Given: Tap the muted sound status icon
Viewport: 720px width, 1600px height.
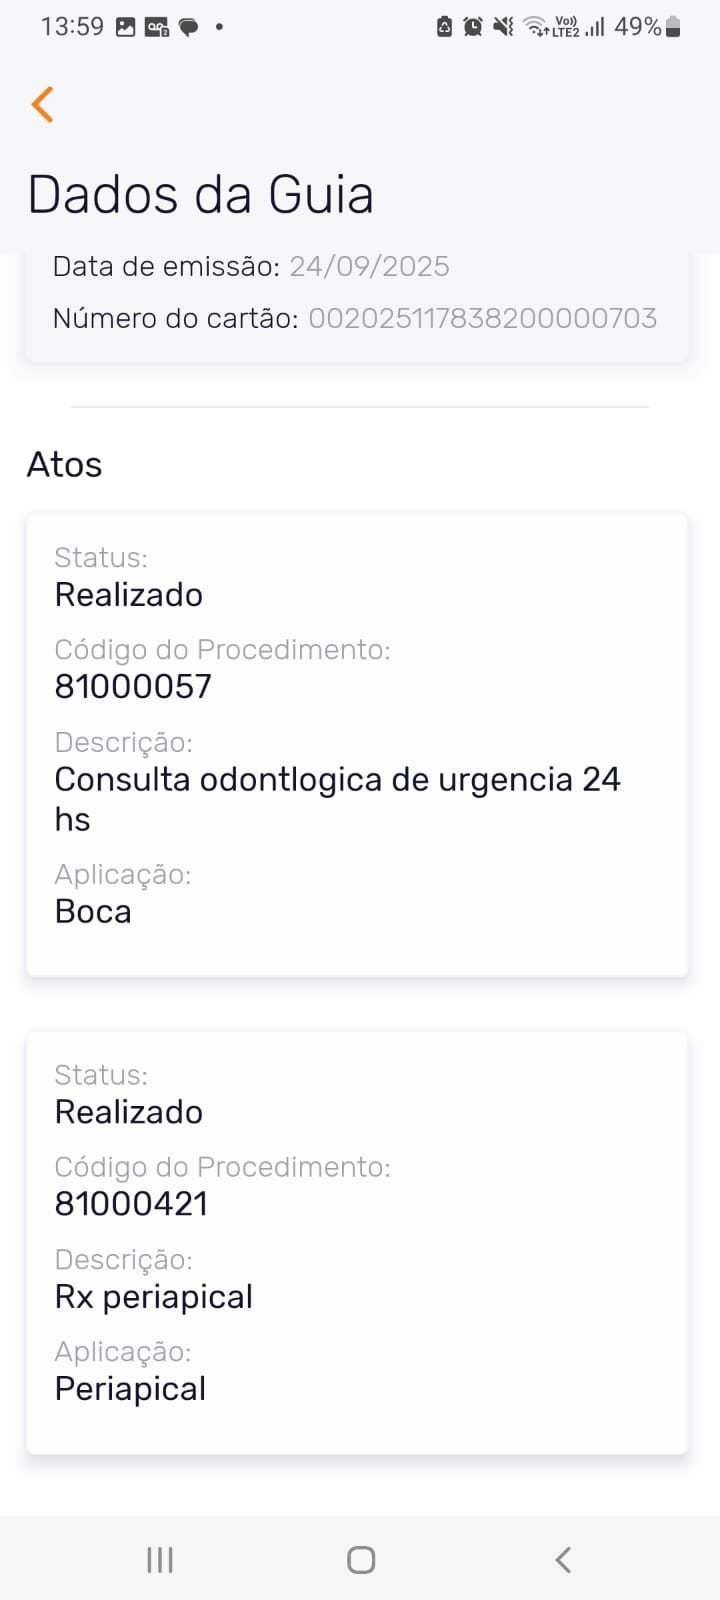Looking at the screenshot, I should coord(503,27).
